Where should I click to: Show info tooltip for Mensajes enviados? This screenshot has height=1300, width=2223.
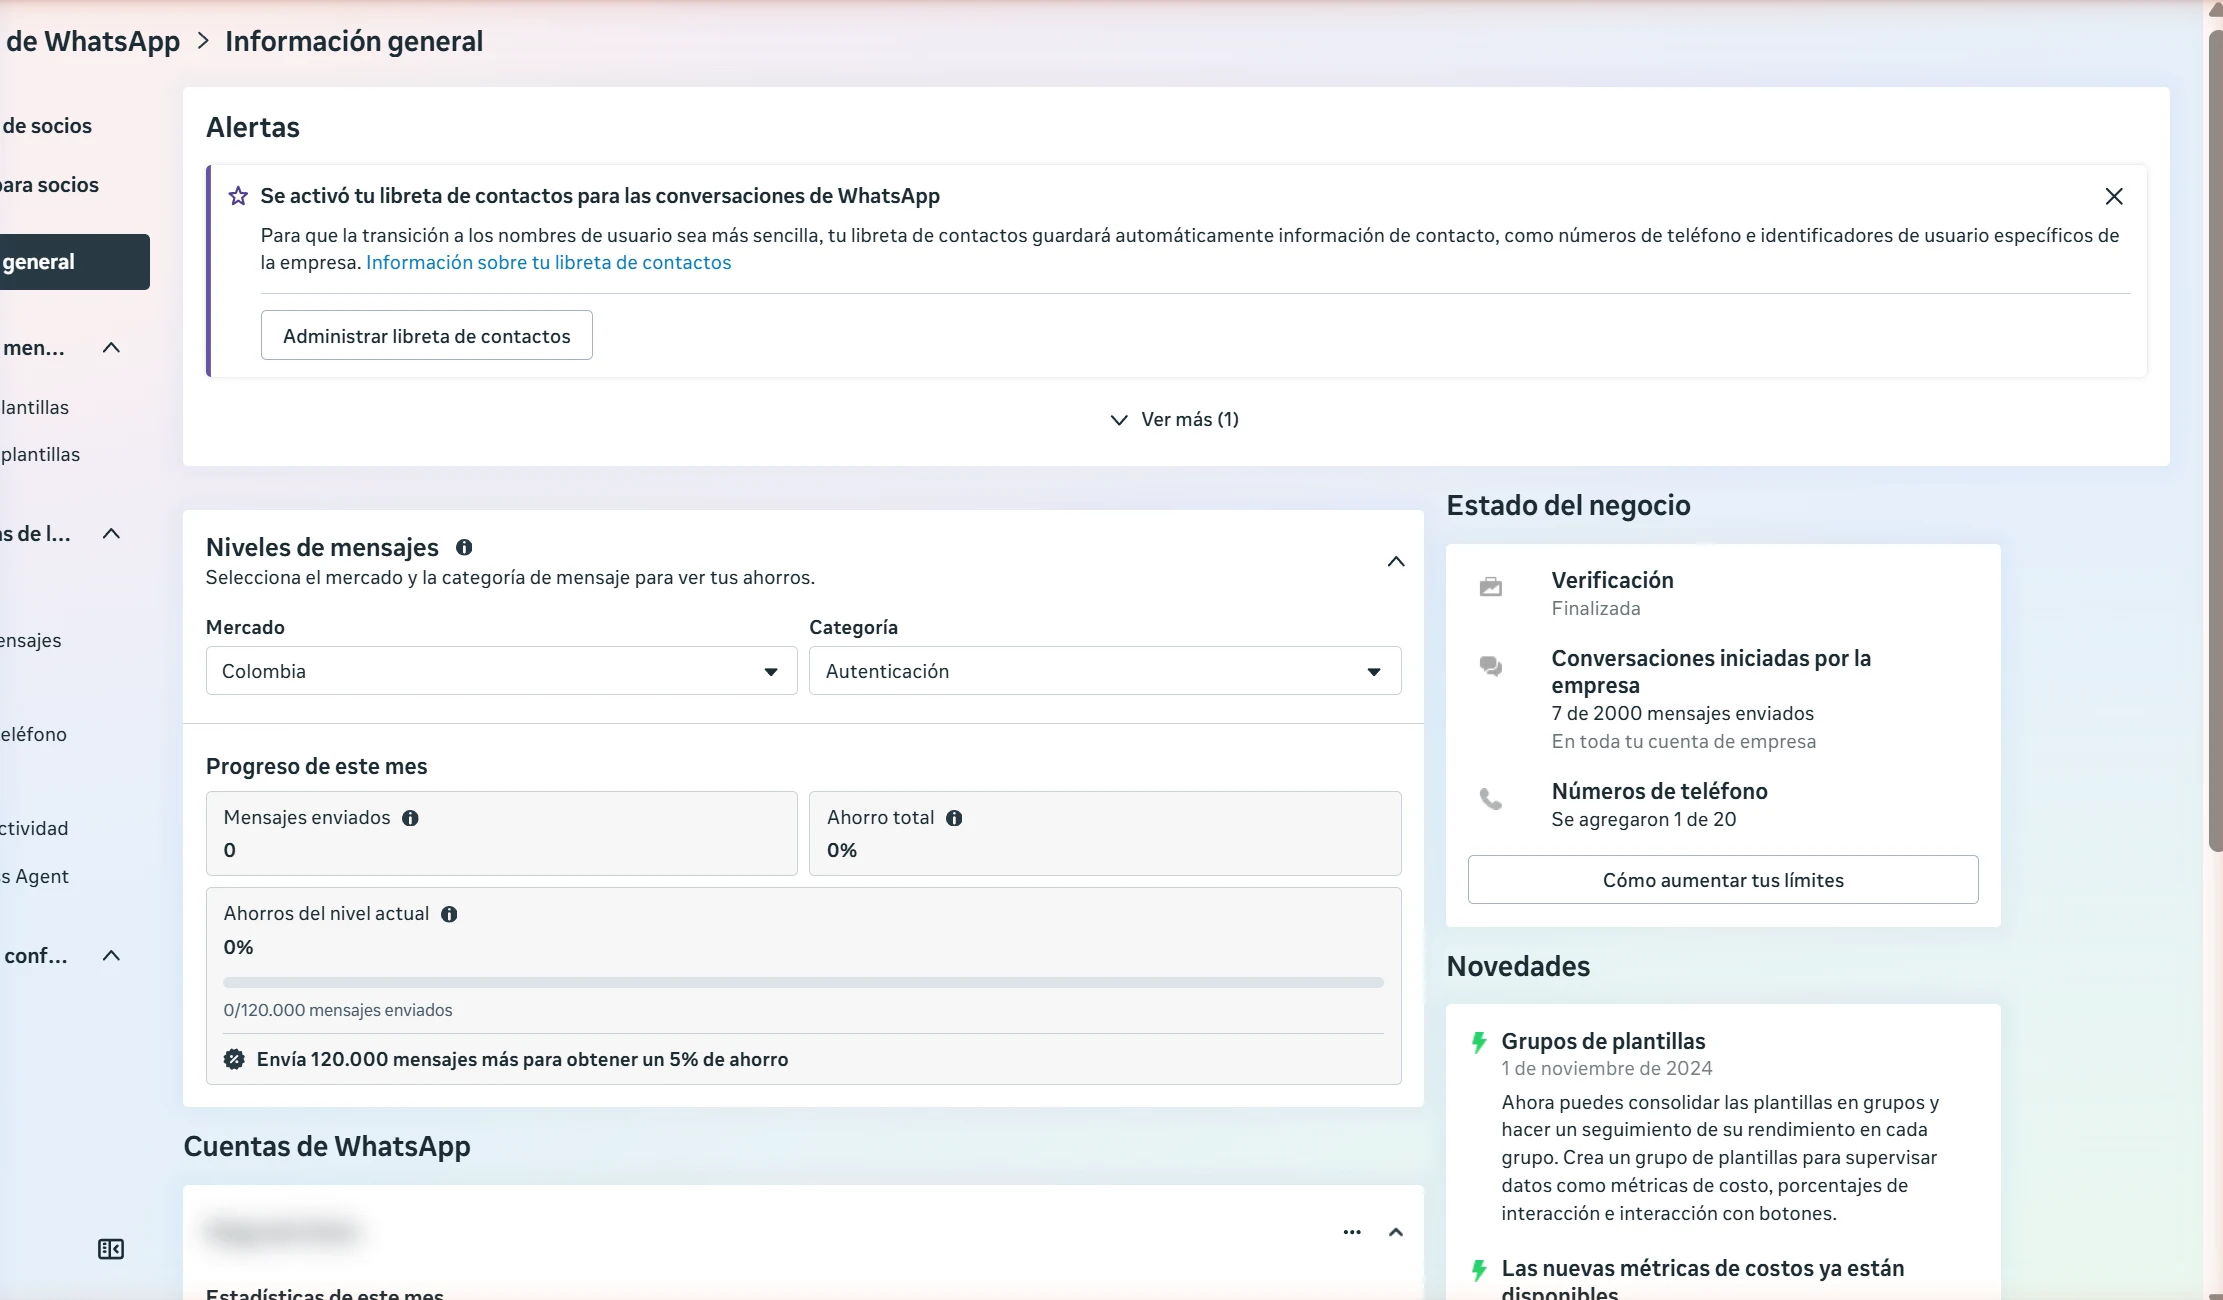(x=410, y=818)
